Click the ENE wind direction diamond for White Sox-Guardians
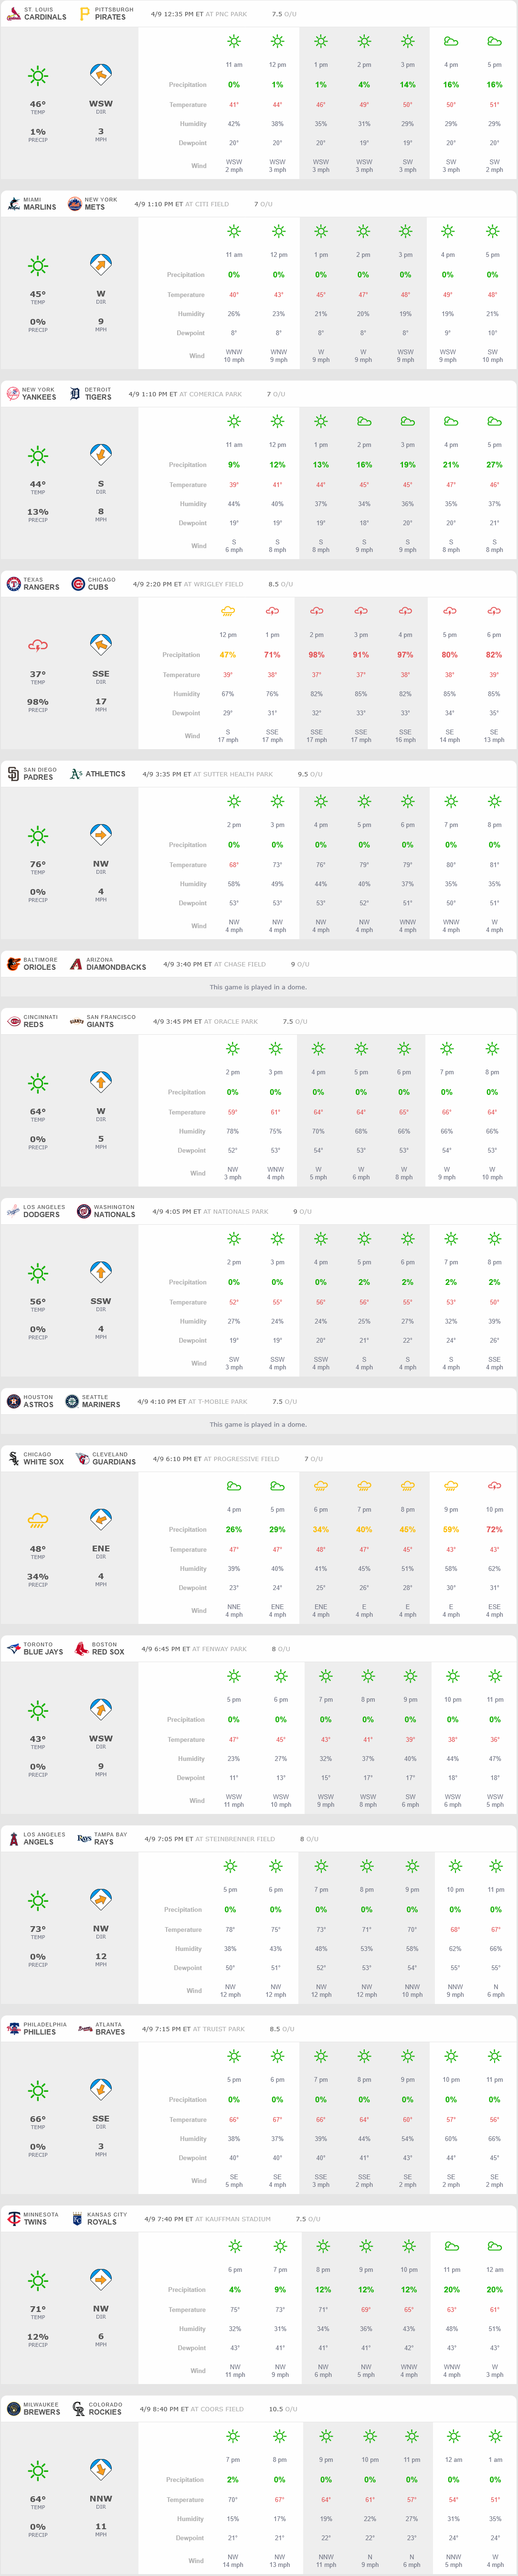The height and width of the screenshot is (2576, 518). [x=101, y=1519]
